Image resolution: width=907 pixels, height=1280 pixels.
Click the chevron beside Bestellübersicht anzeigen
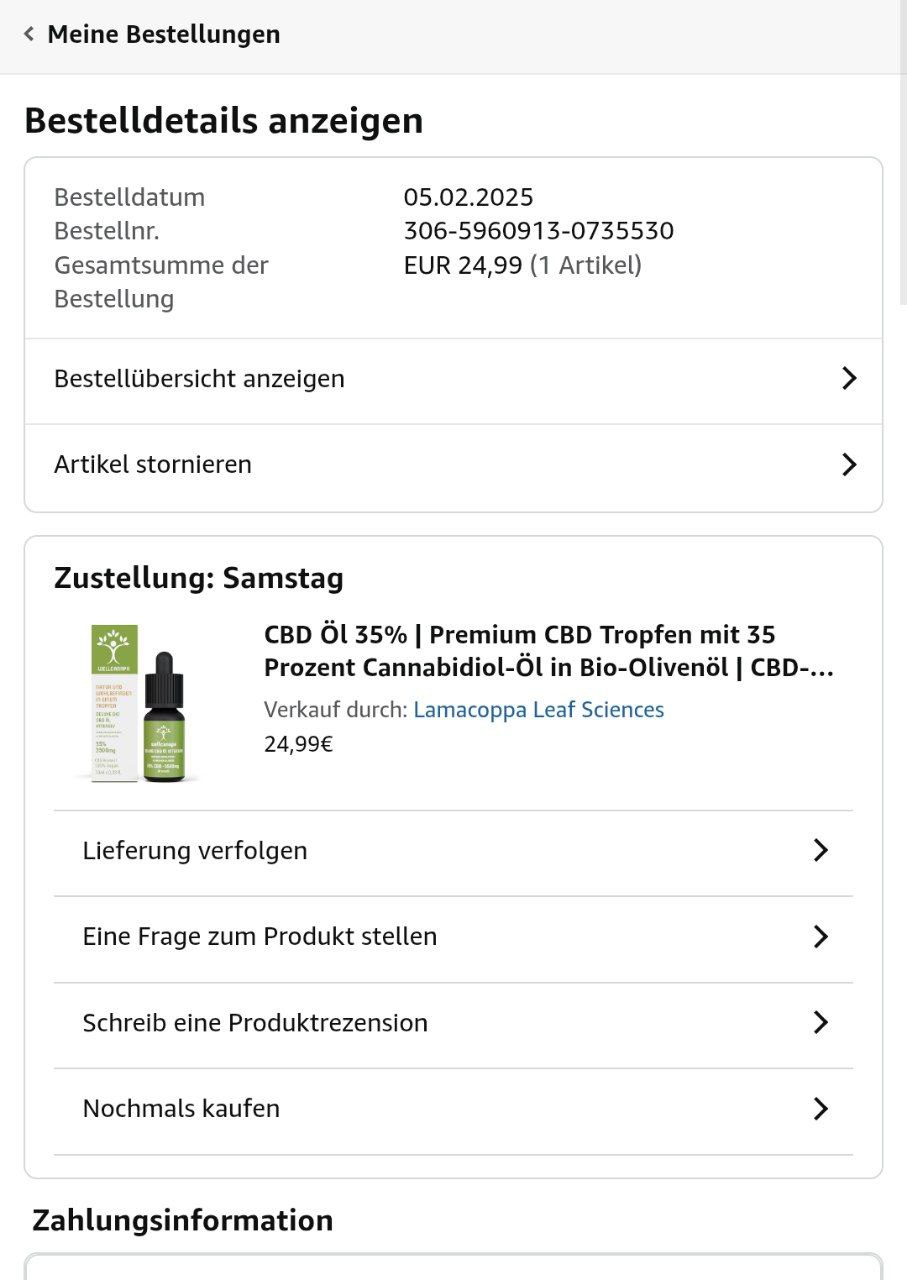pyautogui.click(x=849, y=379)
